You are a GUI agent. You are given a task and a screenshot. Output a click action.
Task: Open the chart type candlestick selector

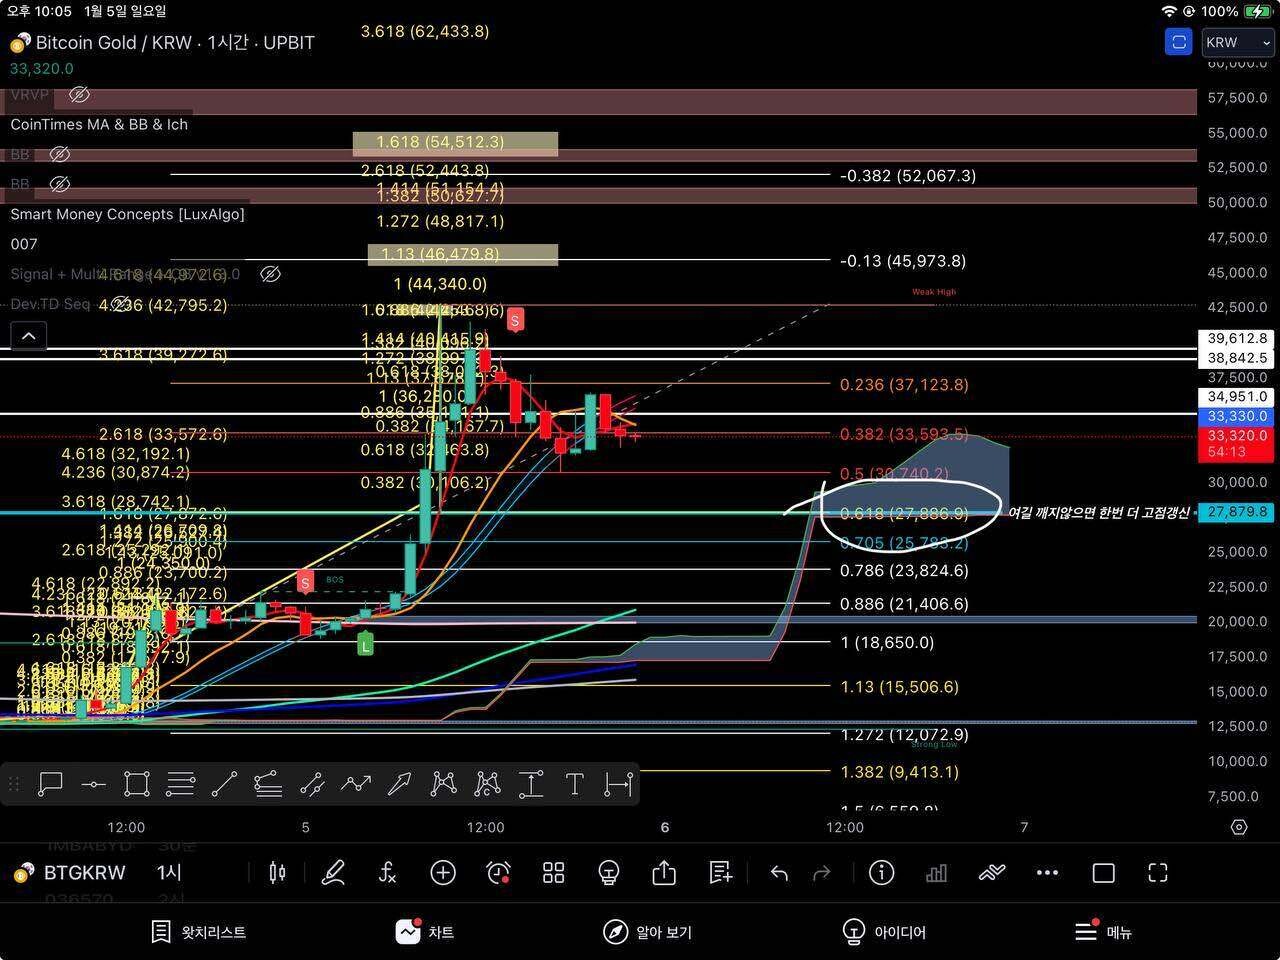277,873
